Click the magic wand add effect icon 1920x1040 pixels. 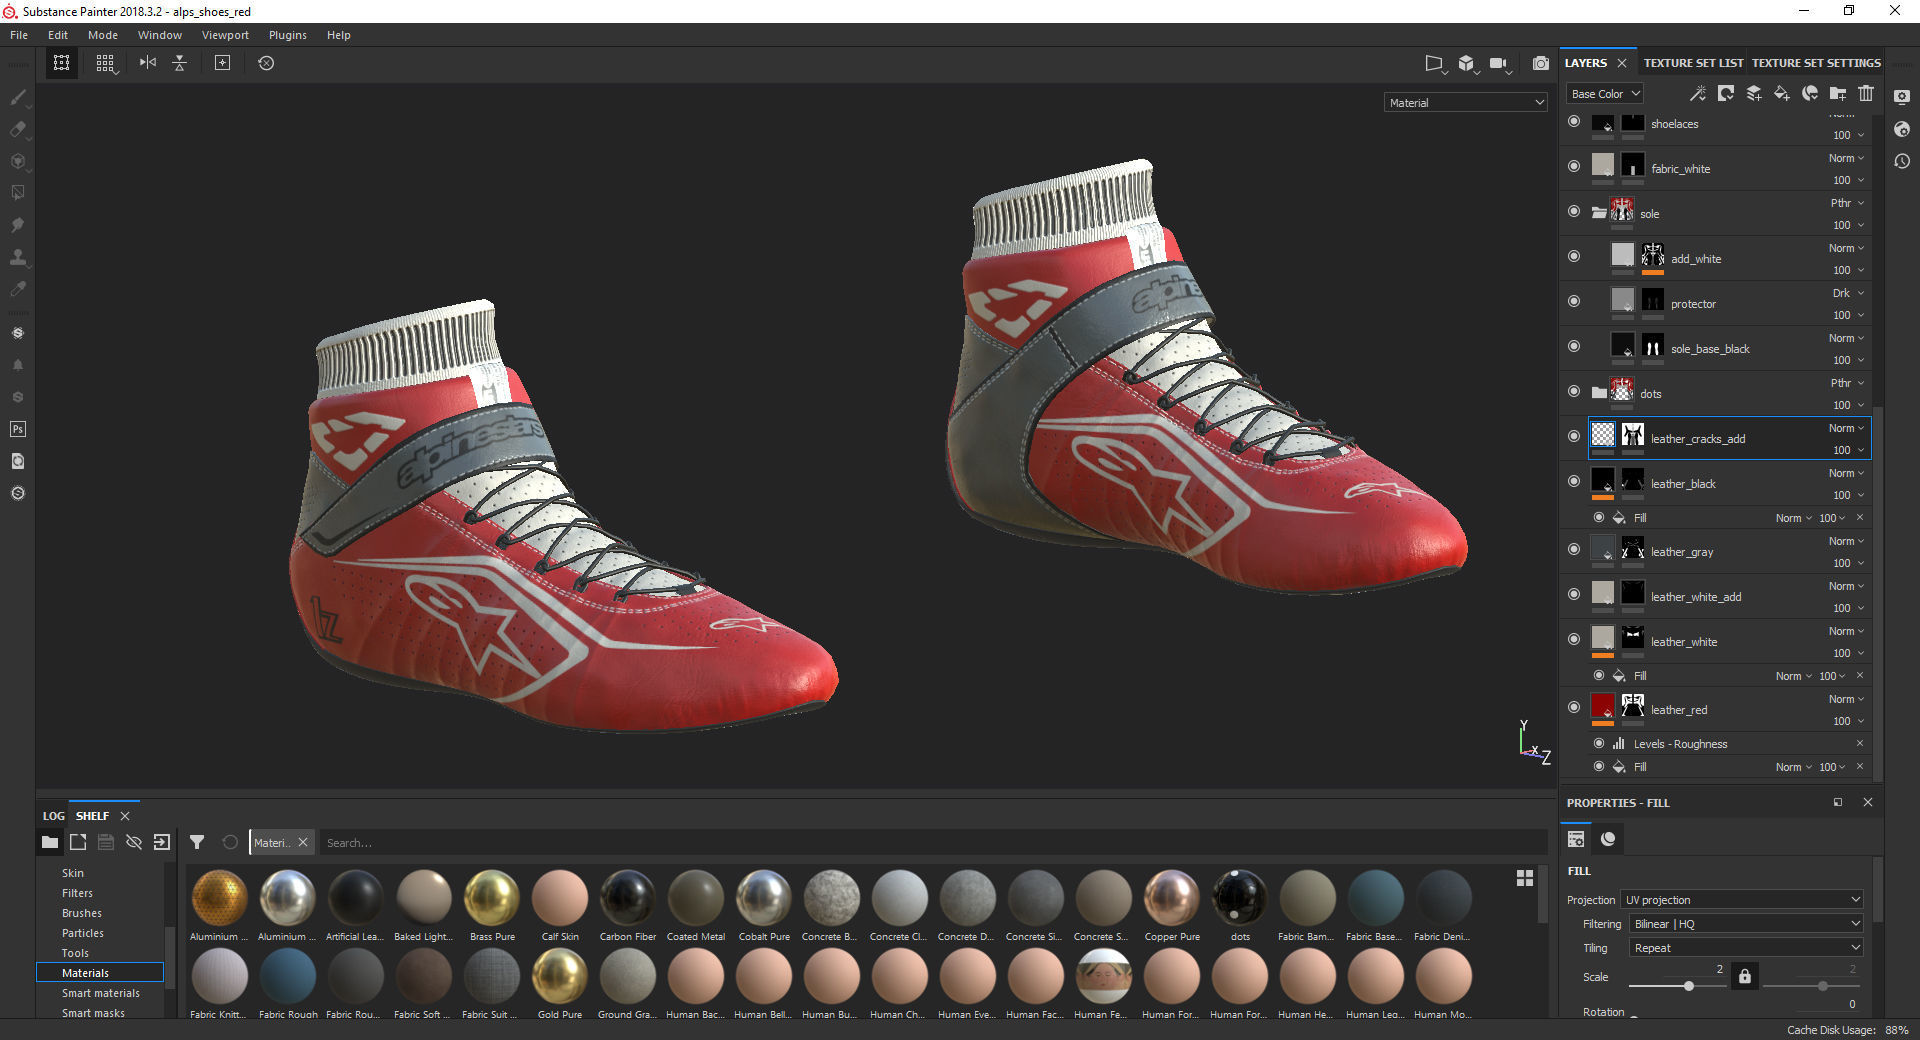tap(1698, 93)
